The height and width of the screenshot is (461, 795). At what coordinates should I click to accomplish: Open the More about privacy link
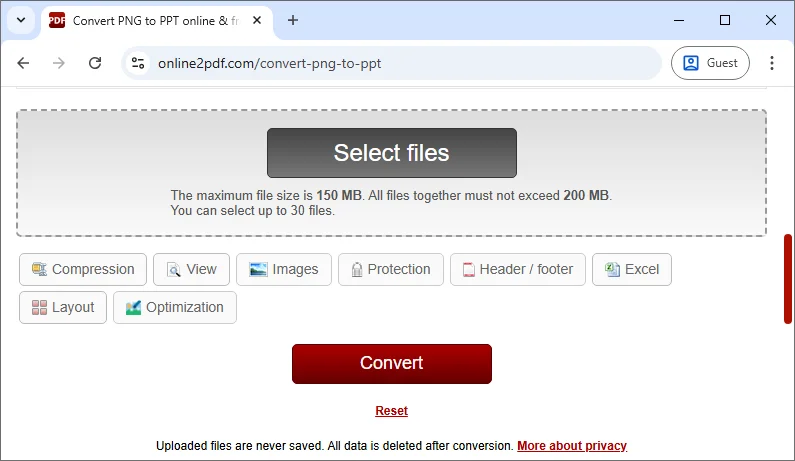pyautogui.click(x=571, y=446)
